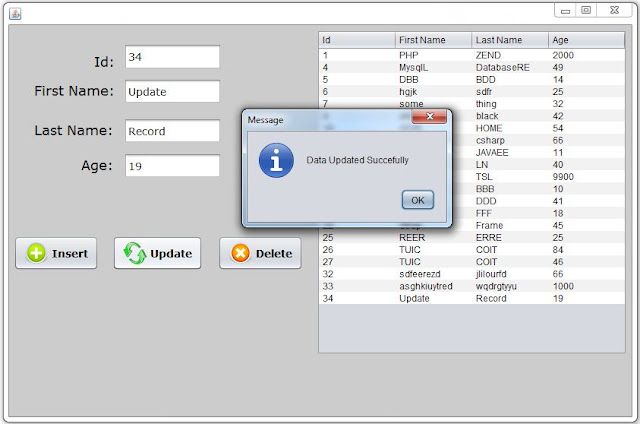This screenshot has width=640, height=424.
Task: Select the Record cell in table
Action: pos(510,298)
